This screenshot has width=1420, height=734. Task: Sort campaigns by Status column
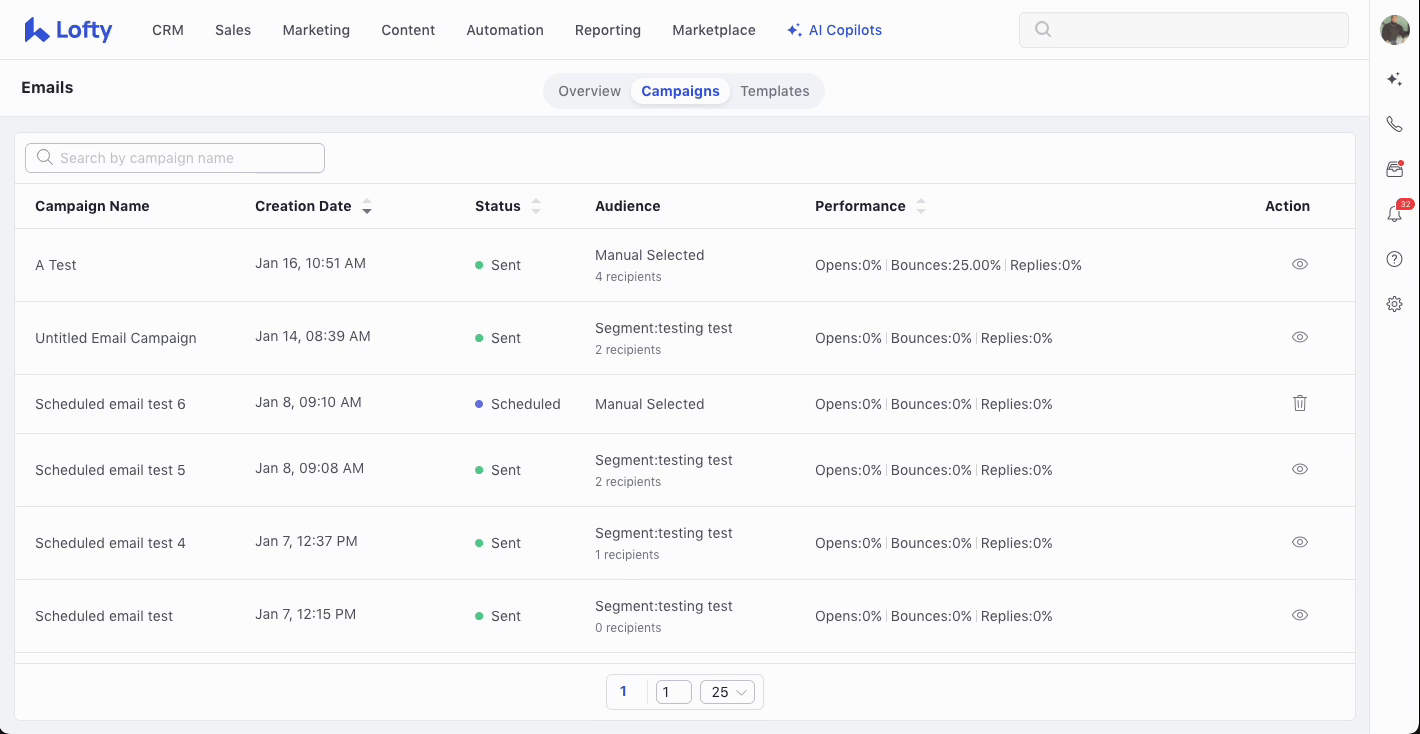point(535,207)
